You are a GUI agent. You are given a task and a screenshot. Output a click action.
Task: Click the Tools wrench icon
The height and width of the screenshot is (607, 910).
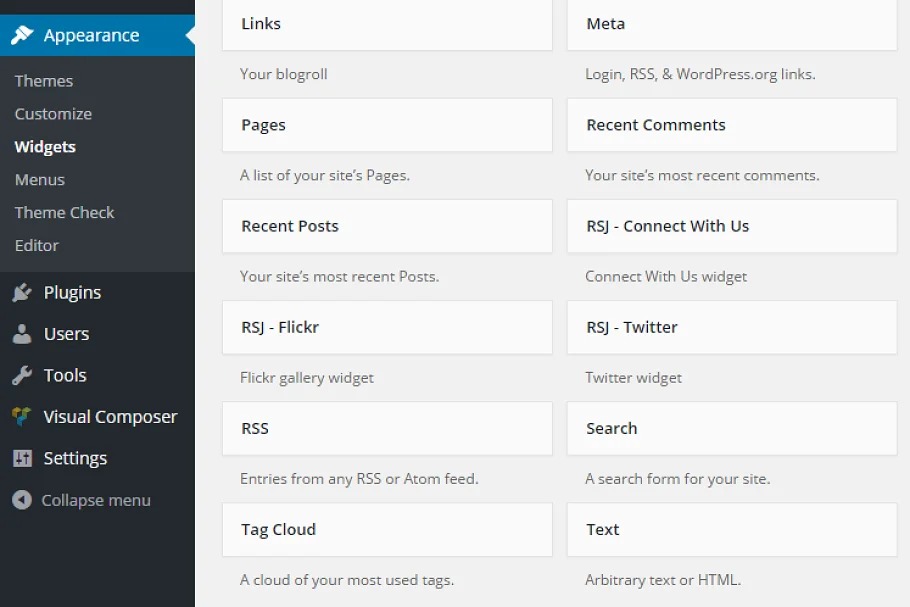pos(22,376)
